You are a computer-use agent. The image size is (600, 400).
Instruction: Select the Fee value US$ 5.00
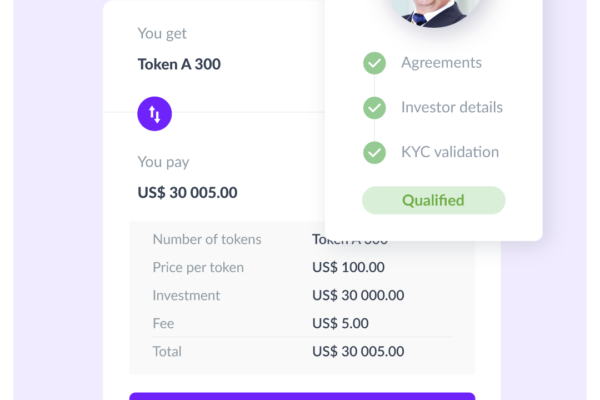point(340,323)
